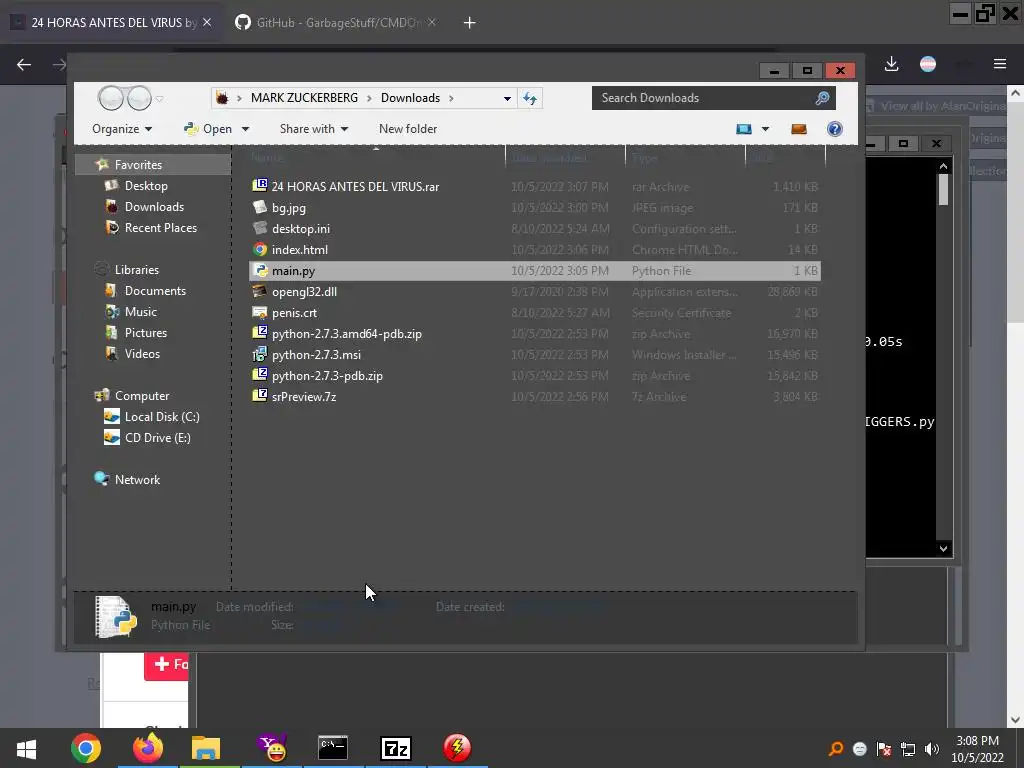
Task: Open Firefox from the taskbar
Action: coord(148,748)
